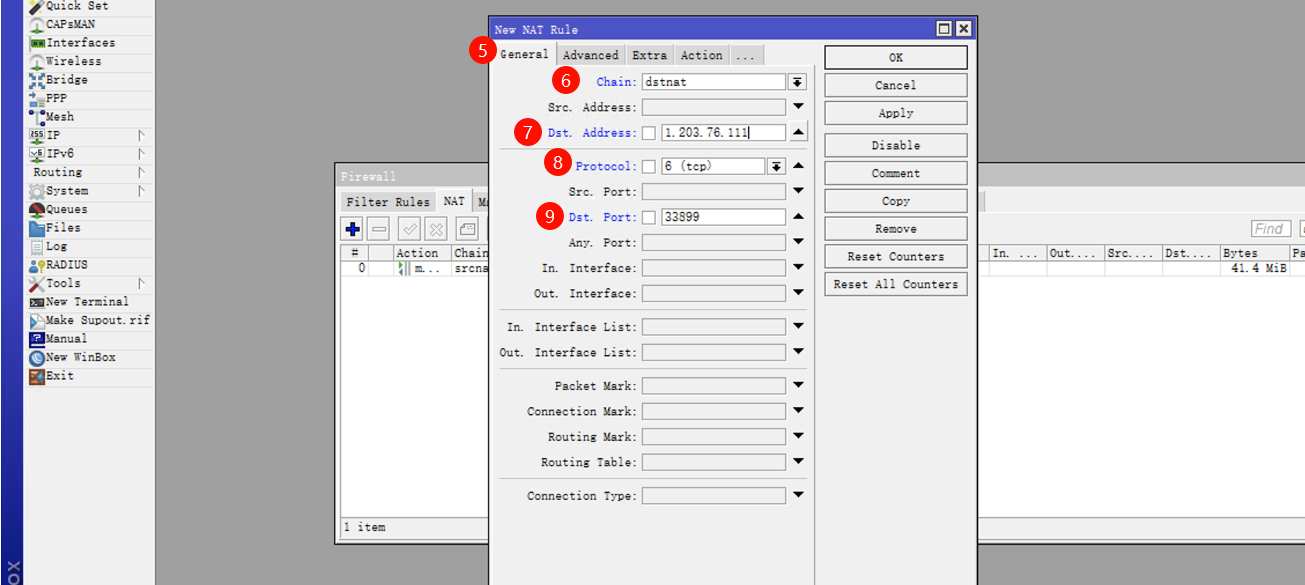Switch to the Advanced tab

click(590, 55)
